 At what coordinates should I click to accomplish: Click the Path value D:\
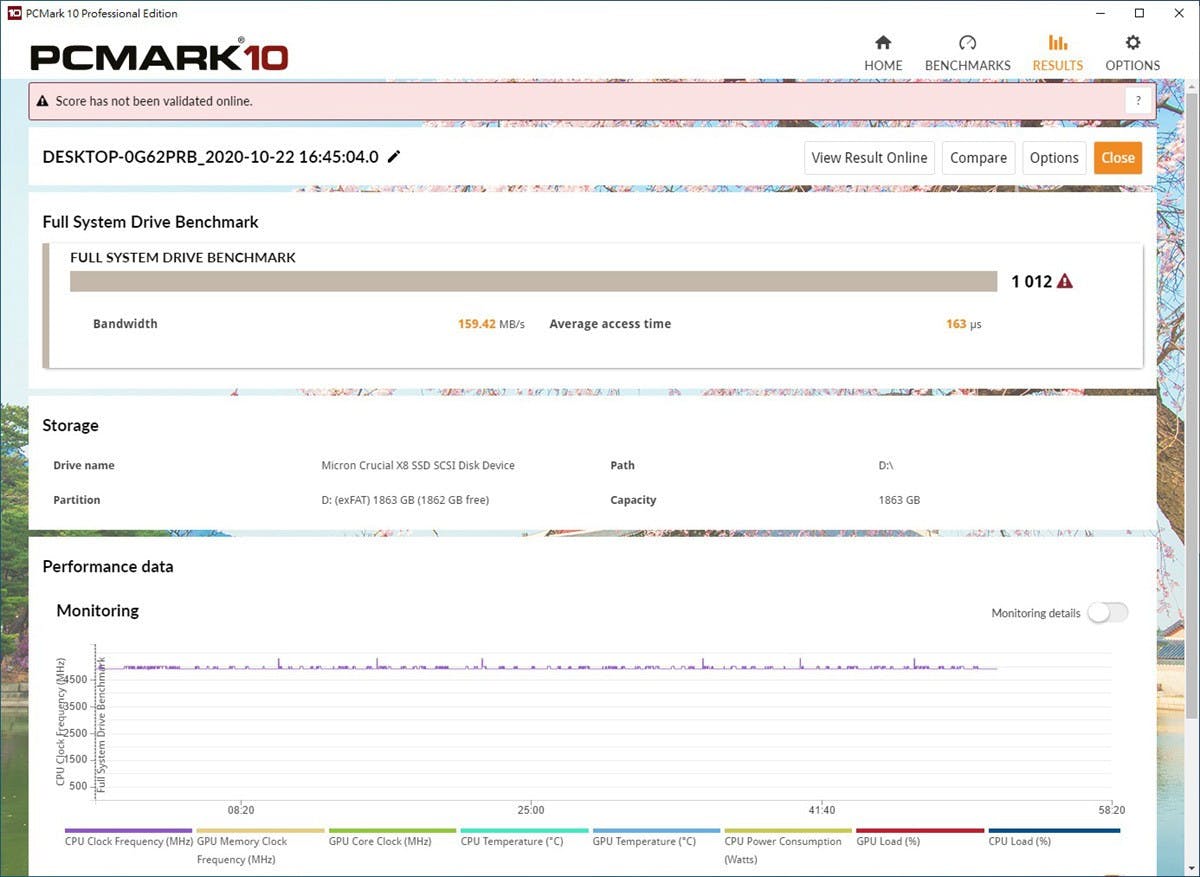pyautogui.click(x=886, y=465)
